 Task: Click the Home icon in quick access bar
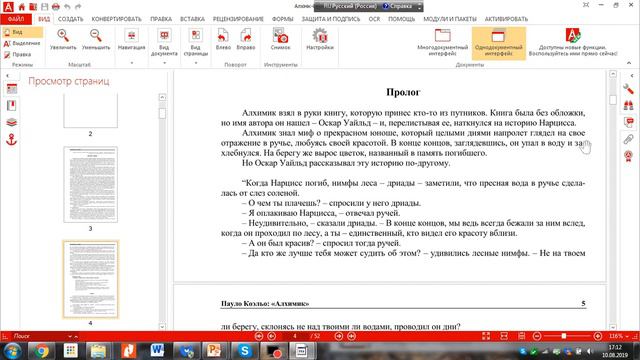pyautogui.click(x=22, y=6)
